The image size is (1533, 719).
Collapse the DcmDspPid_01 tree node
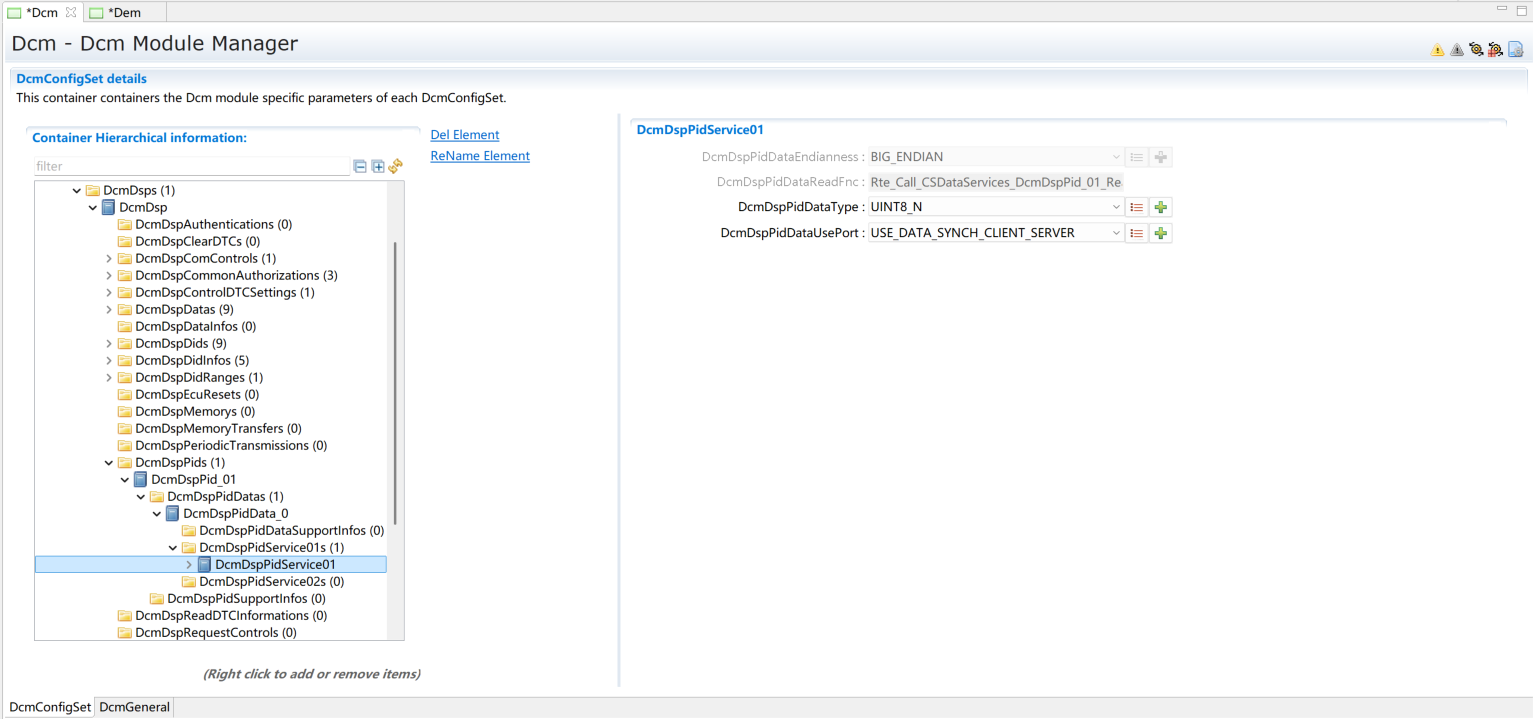point(125,480)
